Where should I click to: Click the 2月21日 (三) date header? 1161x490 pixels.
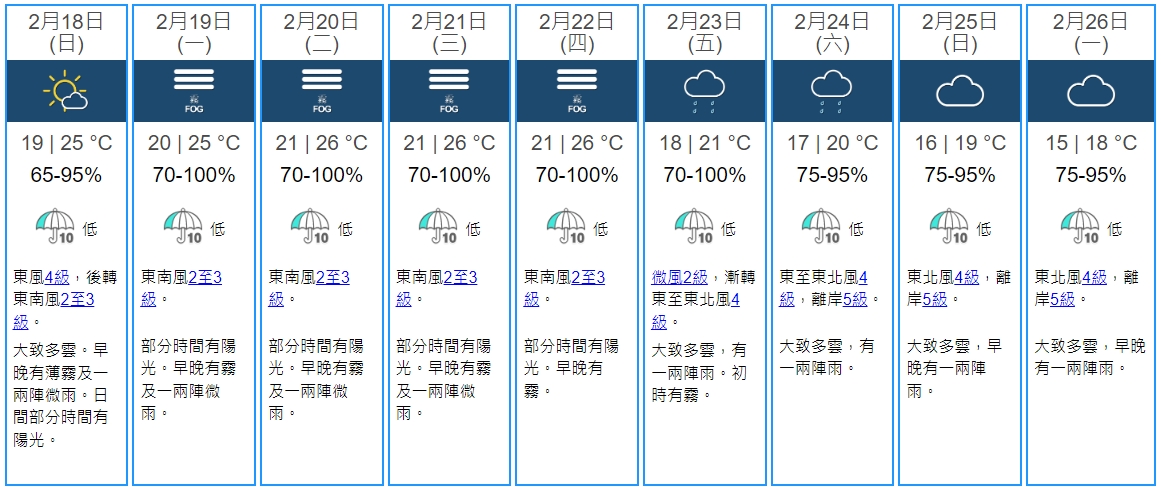(449, 32)
